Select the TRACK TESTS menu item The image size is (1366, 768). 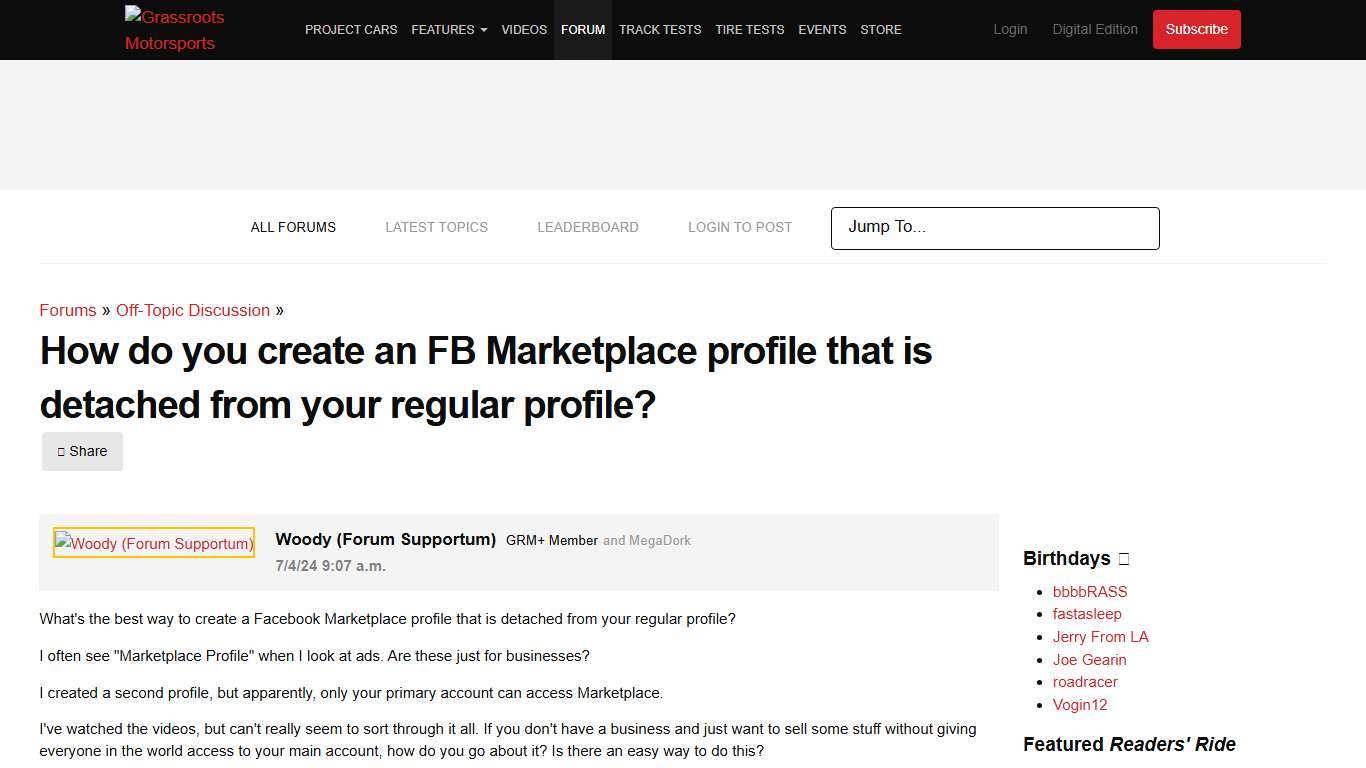click(x=659, y=29)
